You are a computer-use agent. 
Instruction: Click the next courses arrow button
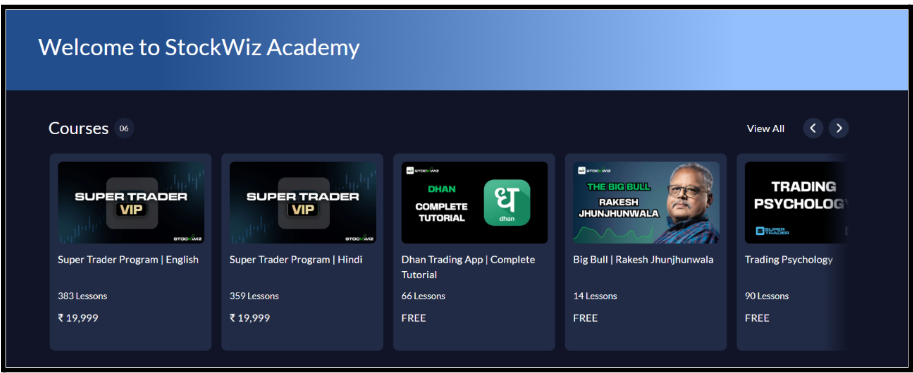pyautogui.click(x=838, y=128)
